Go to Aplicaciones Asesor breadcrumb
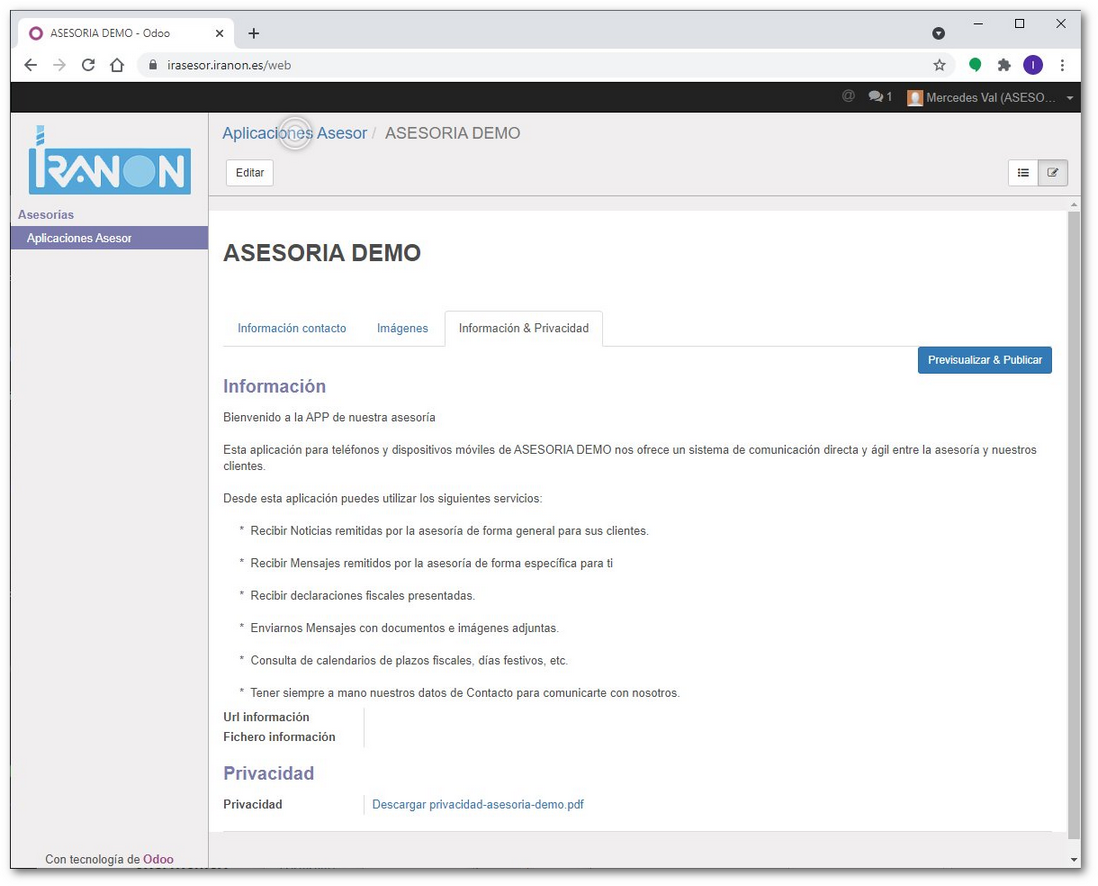 pyautogui.click(x=295, y=133)
